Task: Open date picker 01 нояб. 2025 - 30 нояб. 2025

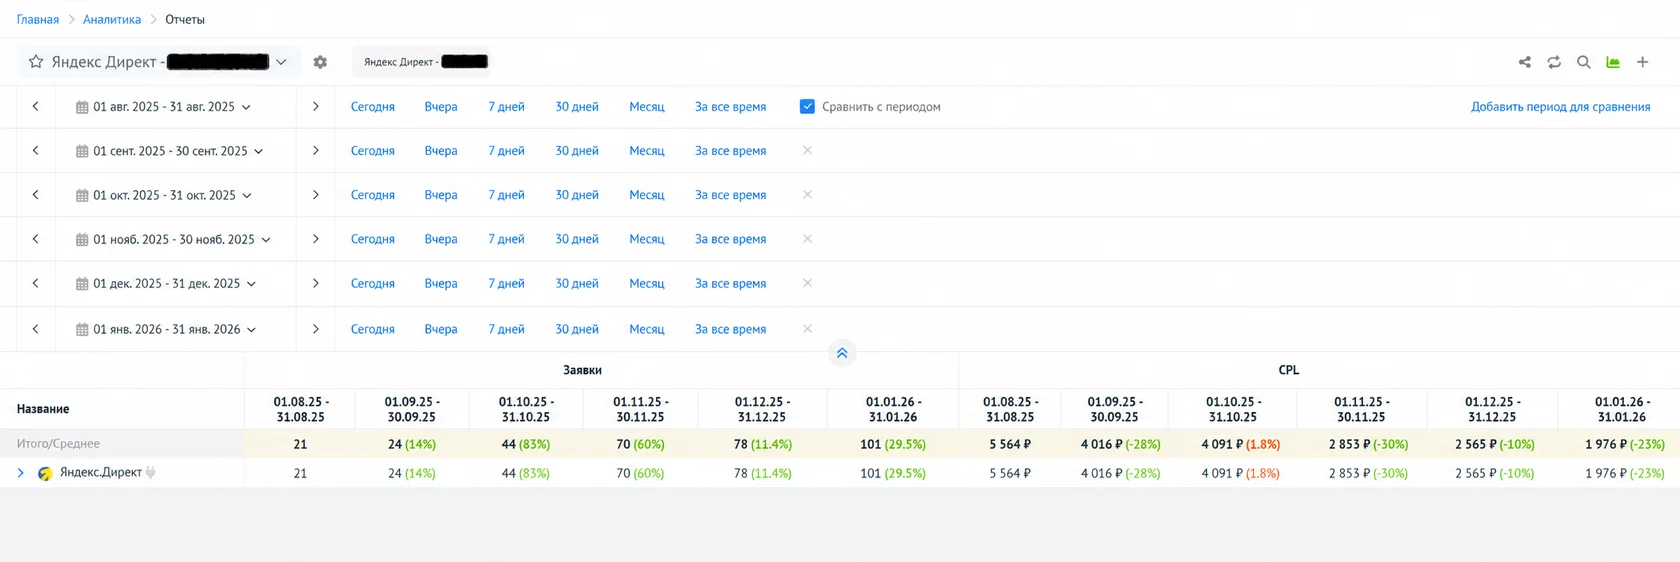Action: [173, 239]
